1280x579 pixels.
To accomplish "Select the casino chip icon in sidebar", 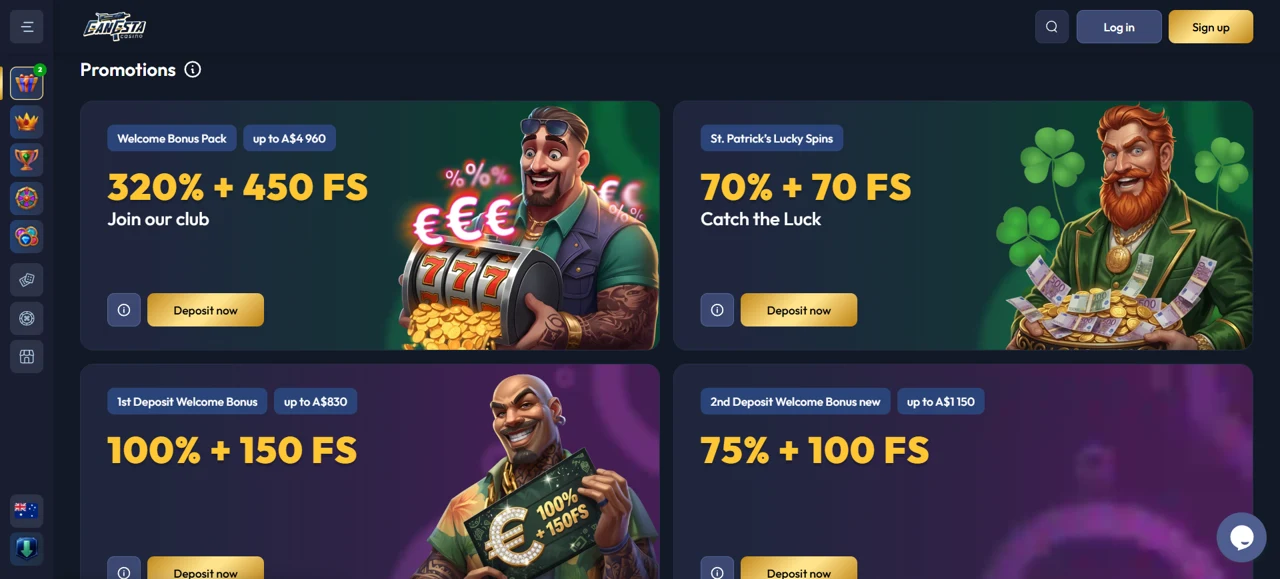I will point(27,318).
